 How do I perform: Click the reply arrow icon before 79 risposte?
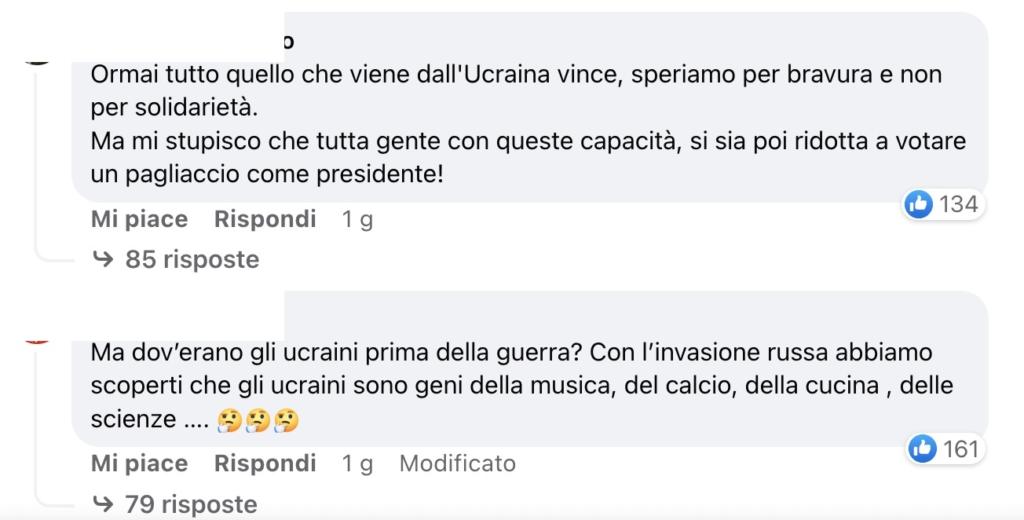[103, 504]
